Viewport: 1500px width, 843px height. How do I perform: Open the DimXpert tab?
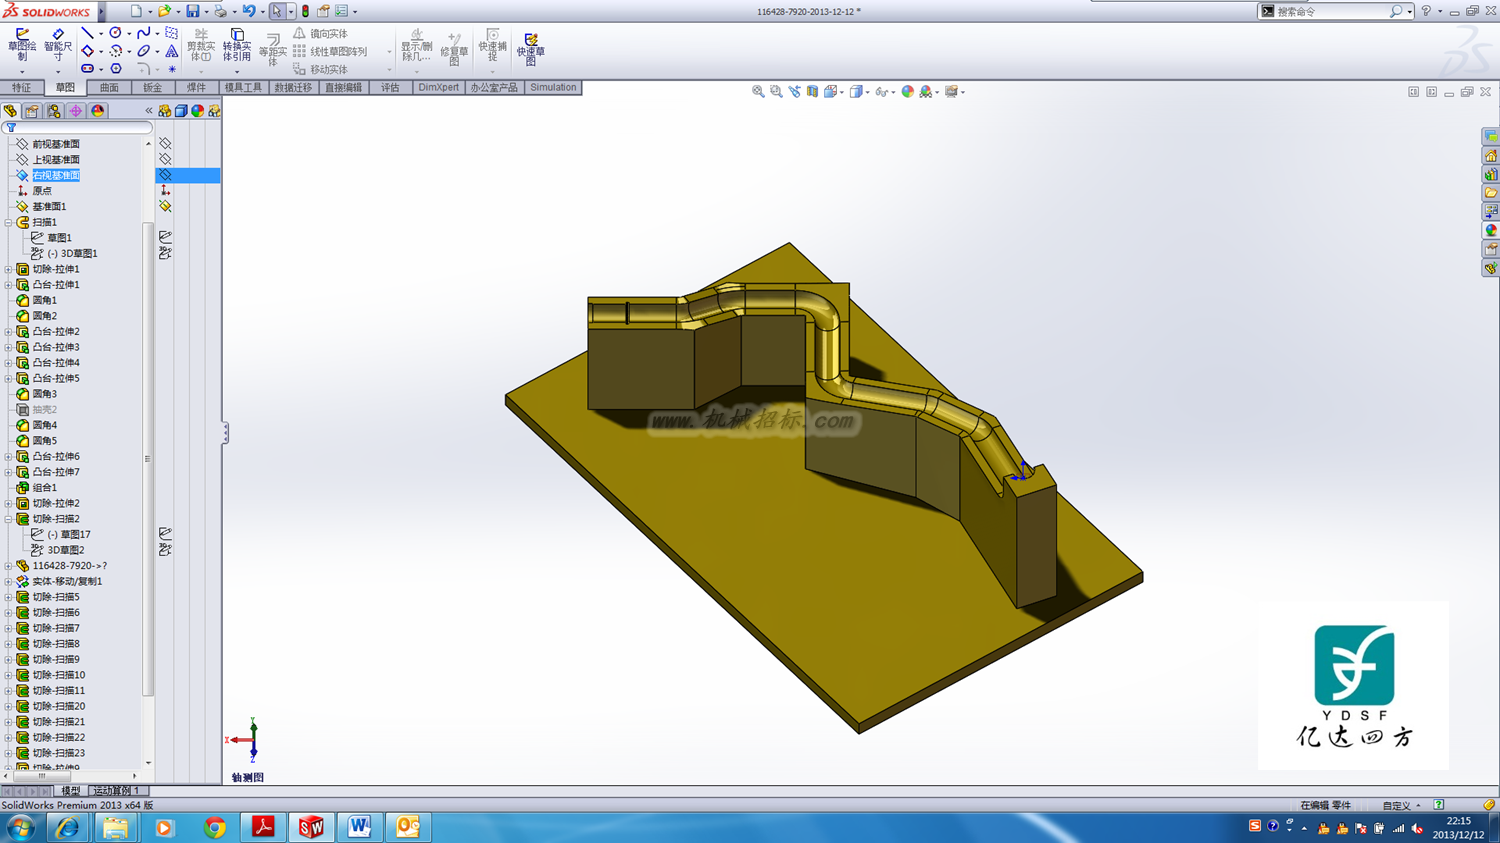tap(438, 88)
